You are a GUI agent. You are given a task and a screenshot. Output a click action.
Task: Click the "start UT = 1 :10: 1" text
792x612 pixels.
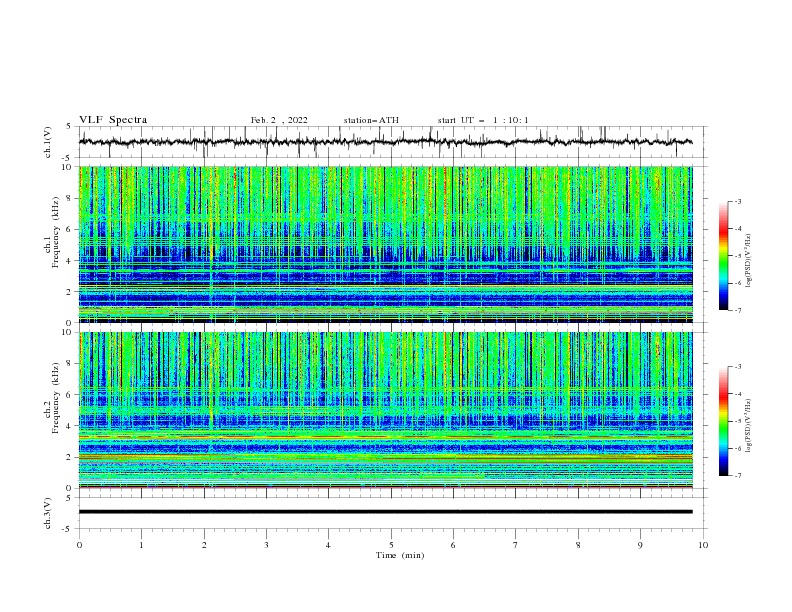[x=483, y=120]
